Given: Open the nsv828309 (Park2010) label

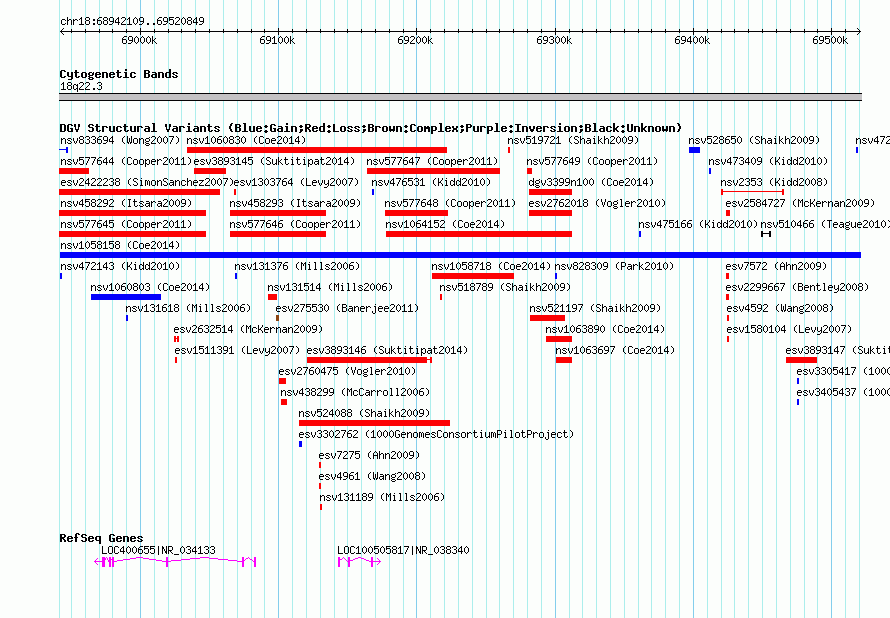Looking at the screenshot, I should [614, 266].
